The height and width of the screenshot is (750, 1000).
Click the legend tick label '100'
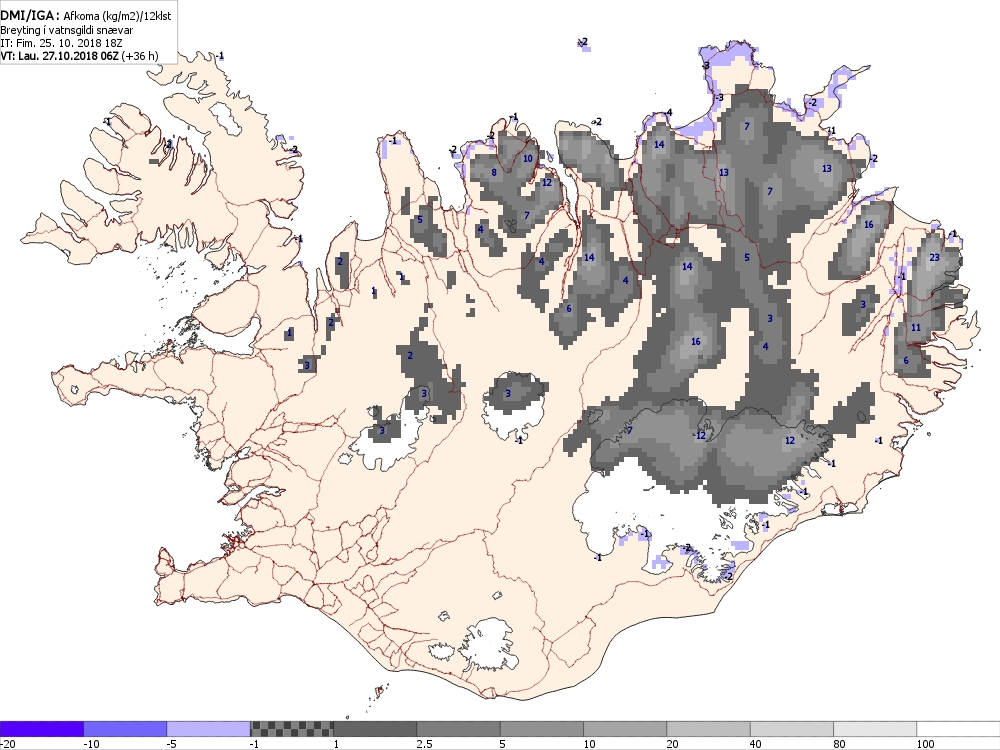925,744
